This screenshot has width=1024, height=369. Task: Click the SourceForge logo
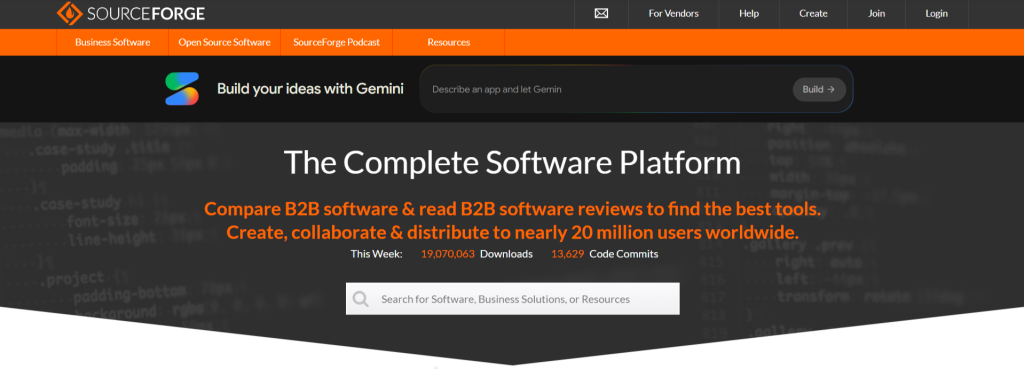[131, 13]
